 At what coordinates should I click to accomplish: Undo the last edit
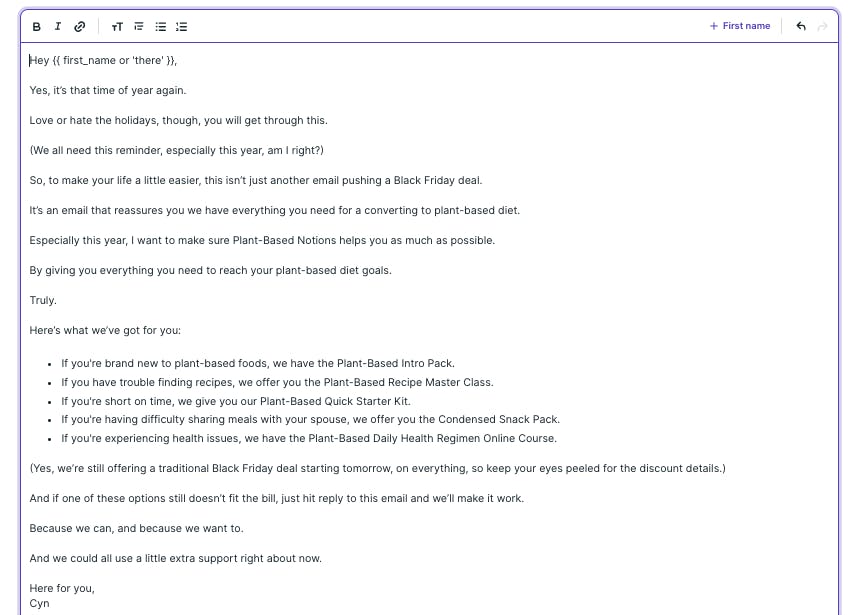coord(801,26)
